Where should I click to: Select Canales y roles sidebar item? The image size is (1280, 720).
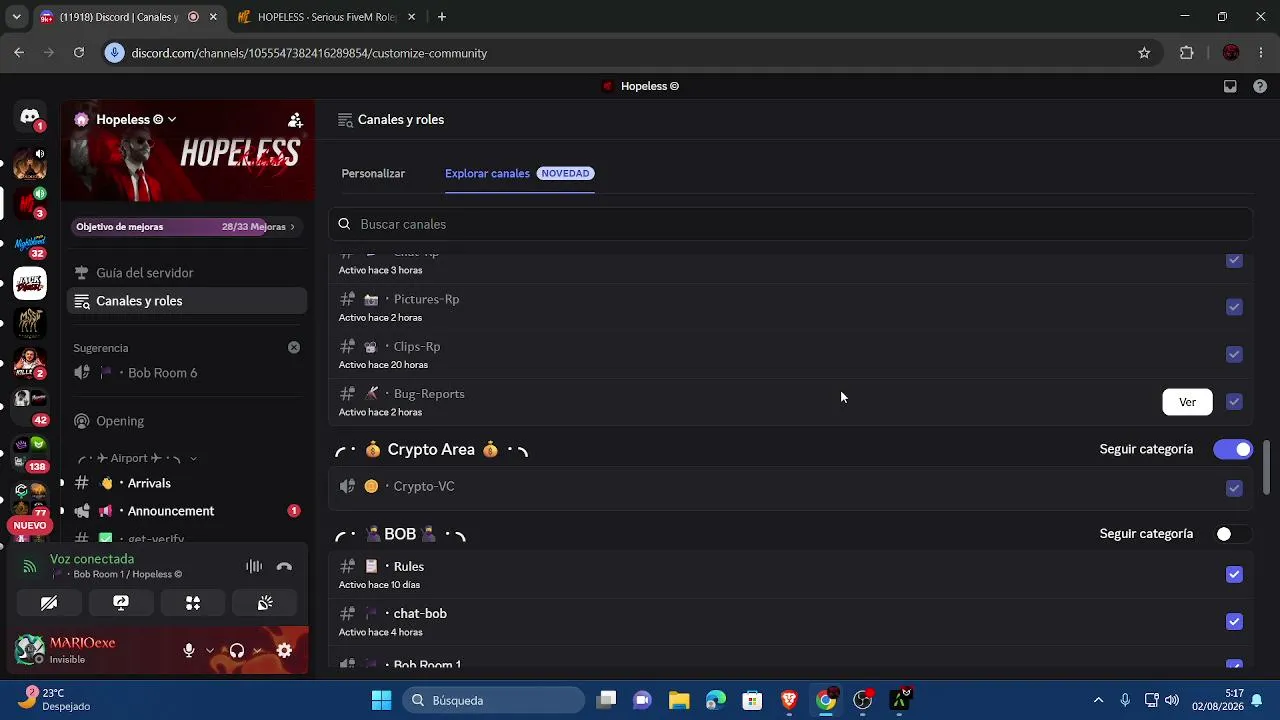click(x=187, y=301)
